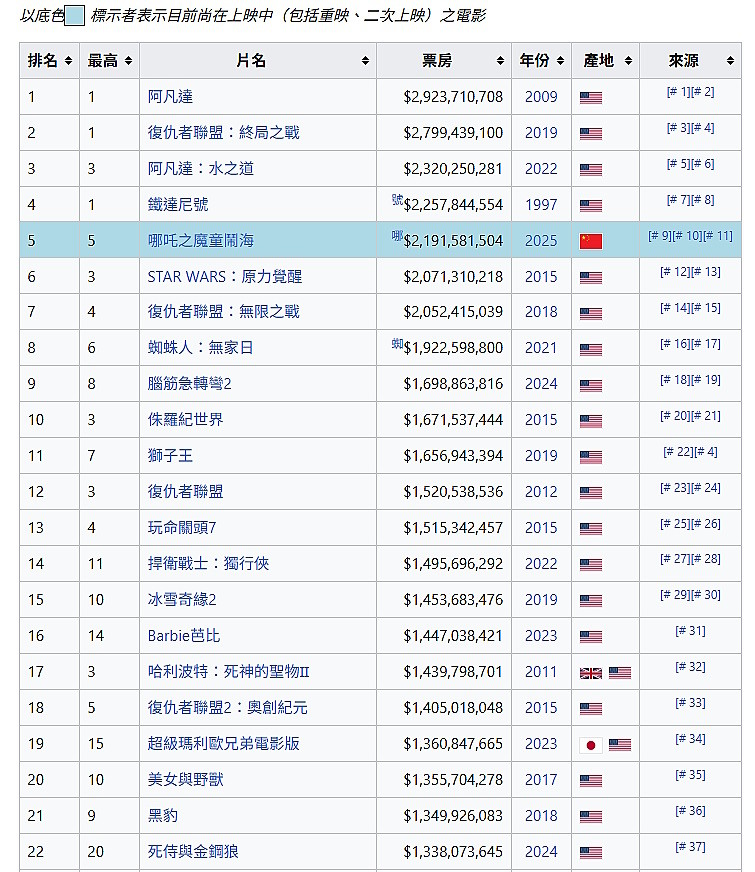Select the box office value $2,923,710,708

point(453,97)
